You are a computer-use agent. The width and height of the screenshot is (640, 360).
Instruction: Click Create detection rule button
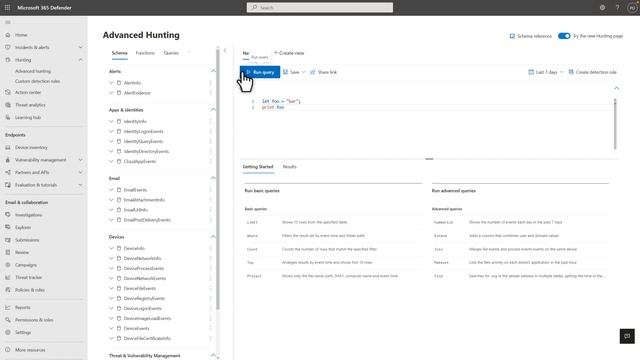click(x=592, y=72)
